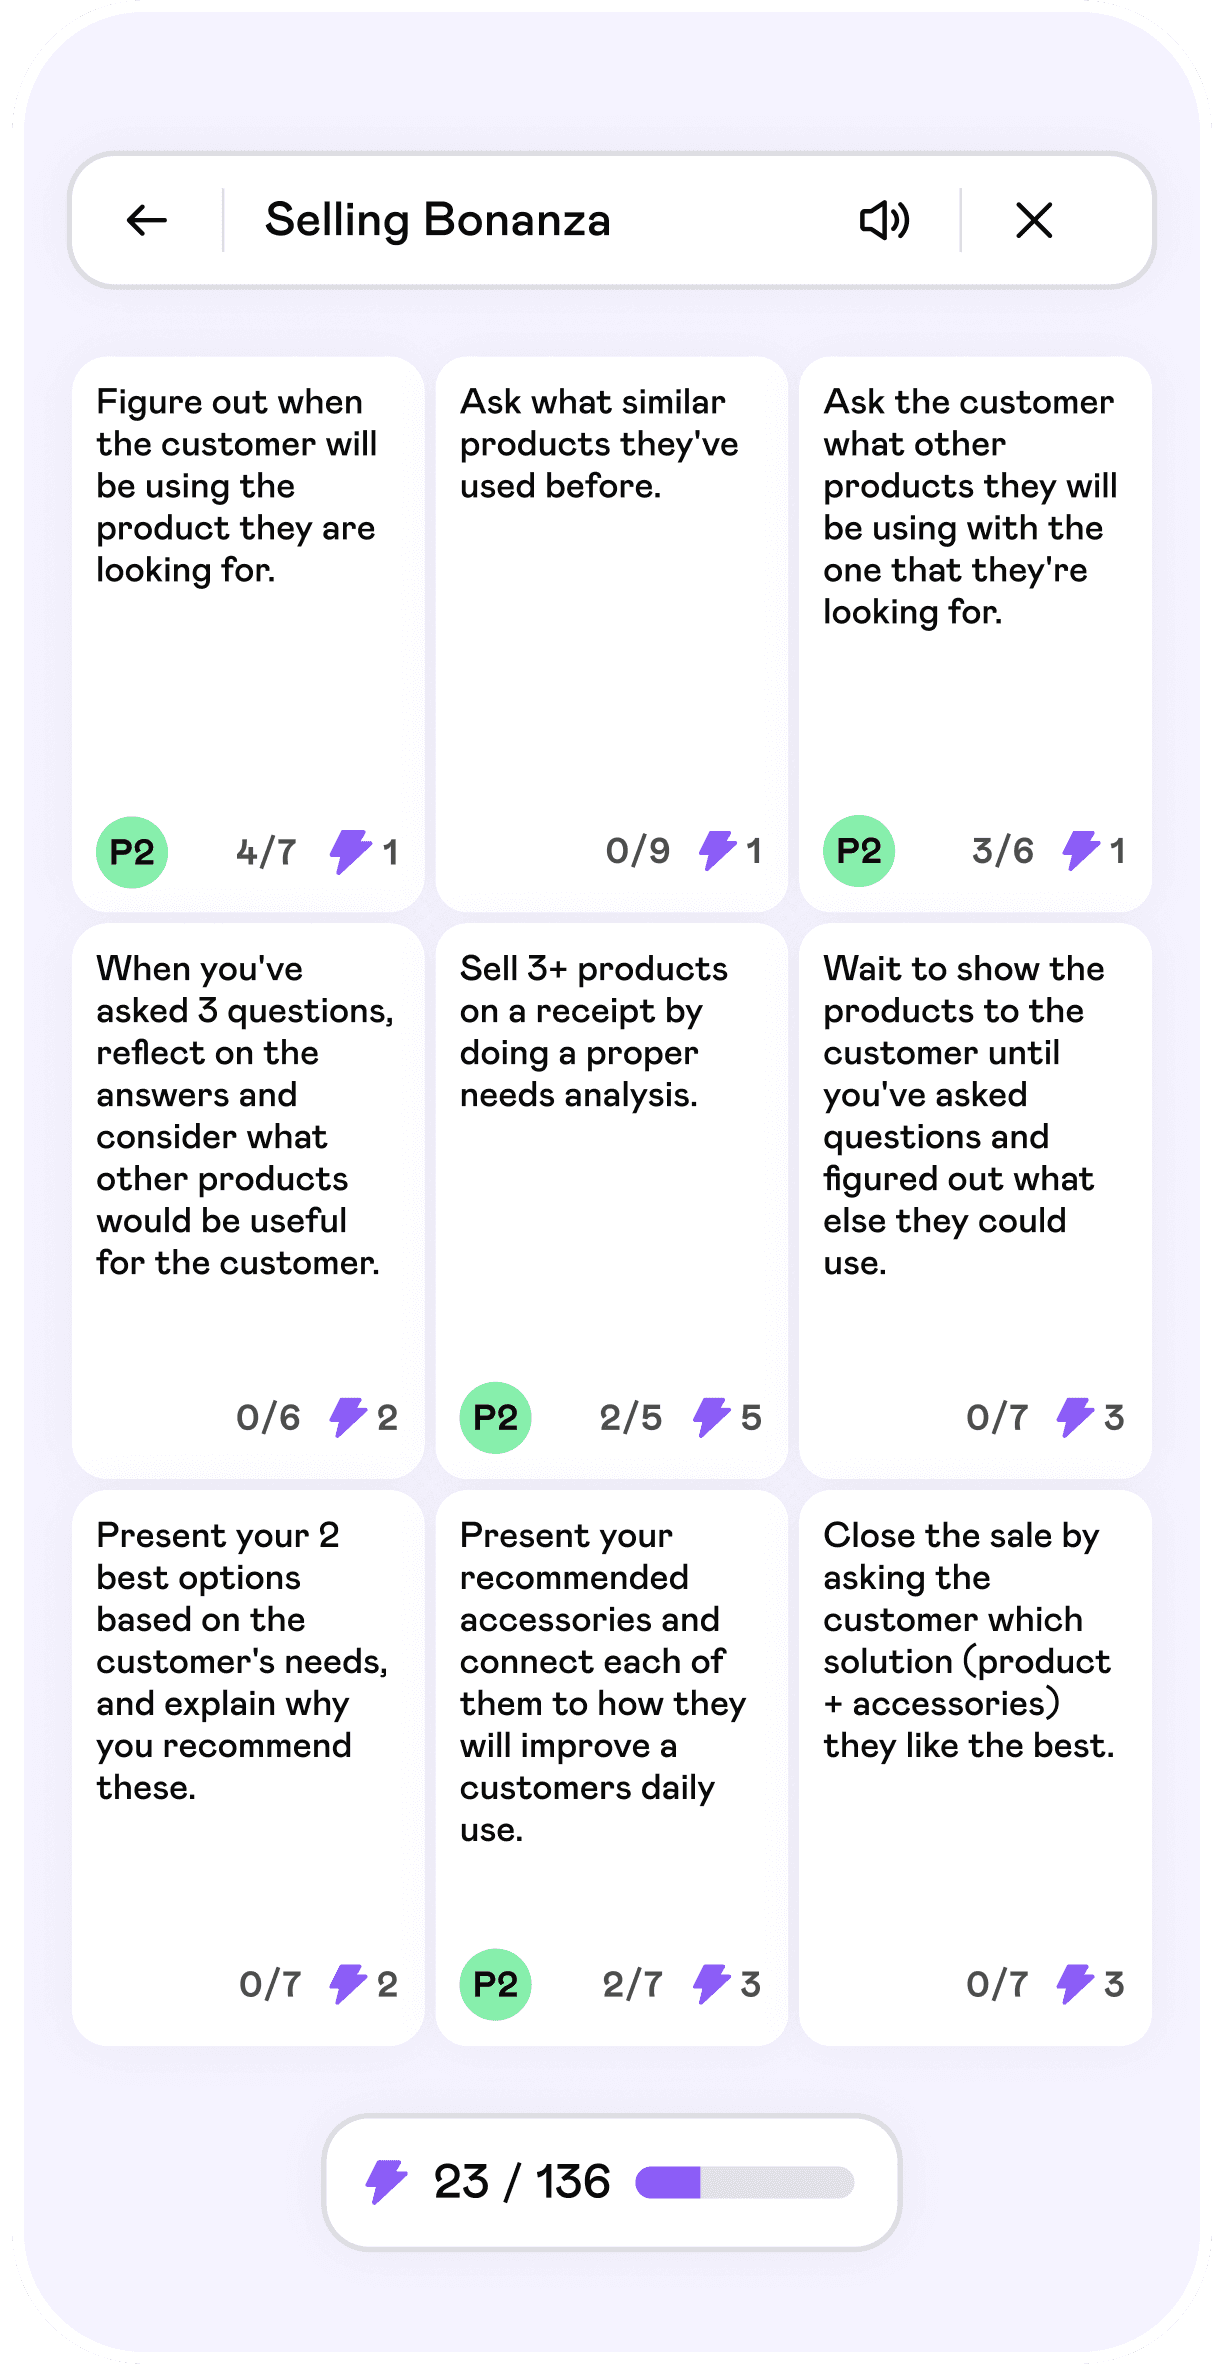Image resolution: width=1222 pixels, height=2364 pixels.
Task: Close the Selling Bonanza screen
Action: tap(1034, 220)
